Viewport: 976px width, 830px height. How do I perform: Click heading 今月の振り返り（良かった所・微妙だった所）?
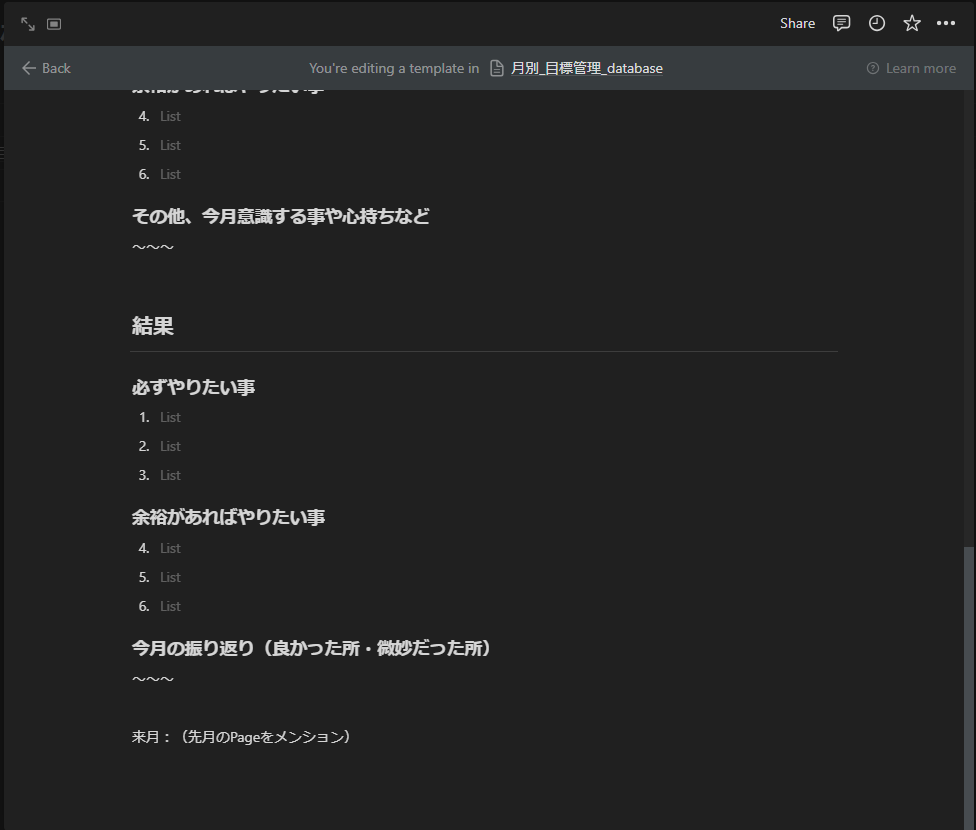pyautogui.click(x=311, y=648)
